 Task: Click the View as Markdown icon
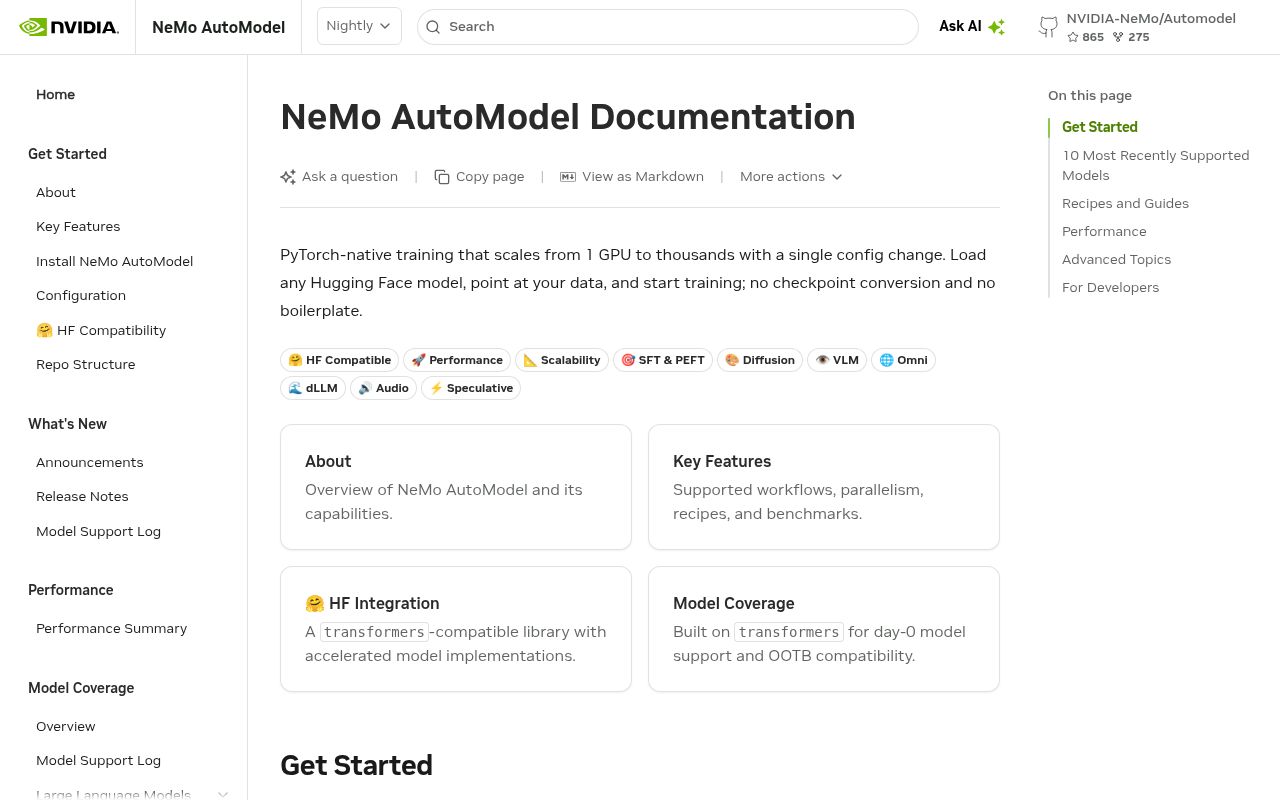[x=568, y=177]
